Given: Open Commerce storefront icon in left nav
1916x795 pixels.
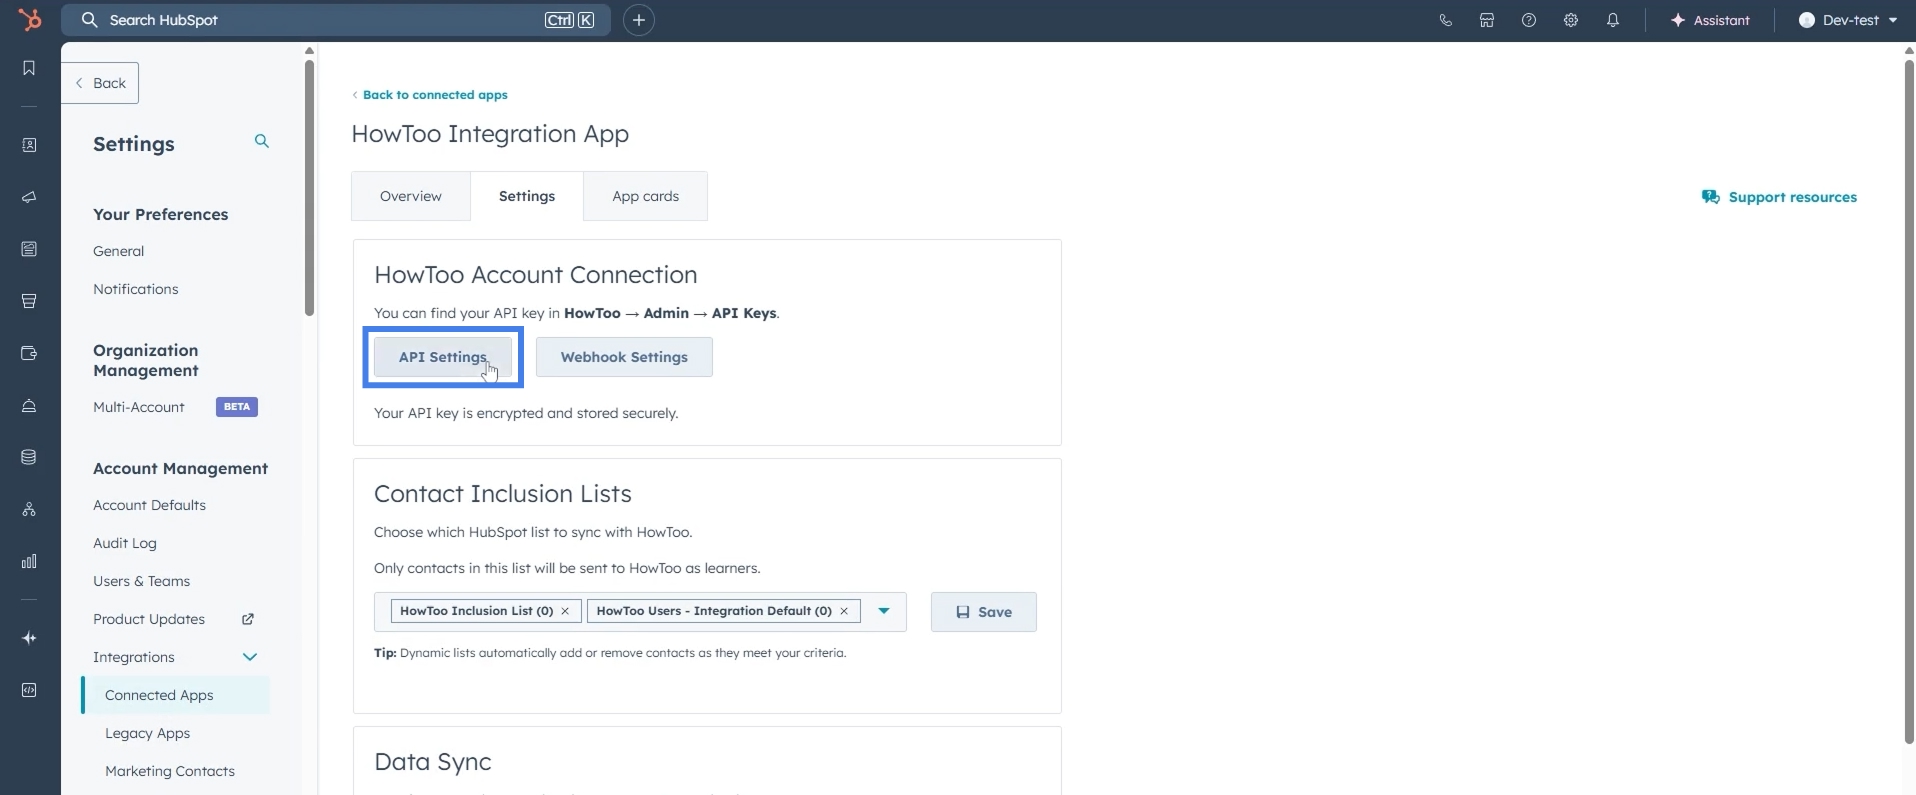Looking at the screenshot, I should pos(29,301).
